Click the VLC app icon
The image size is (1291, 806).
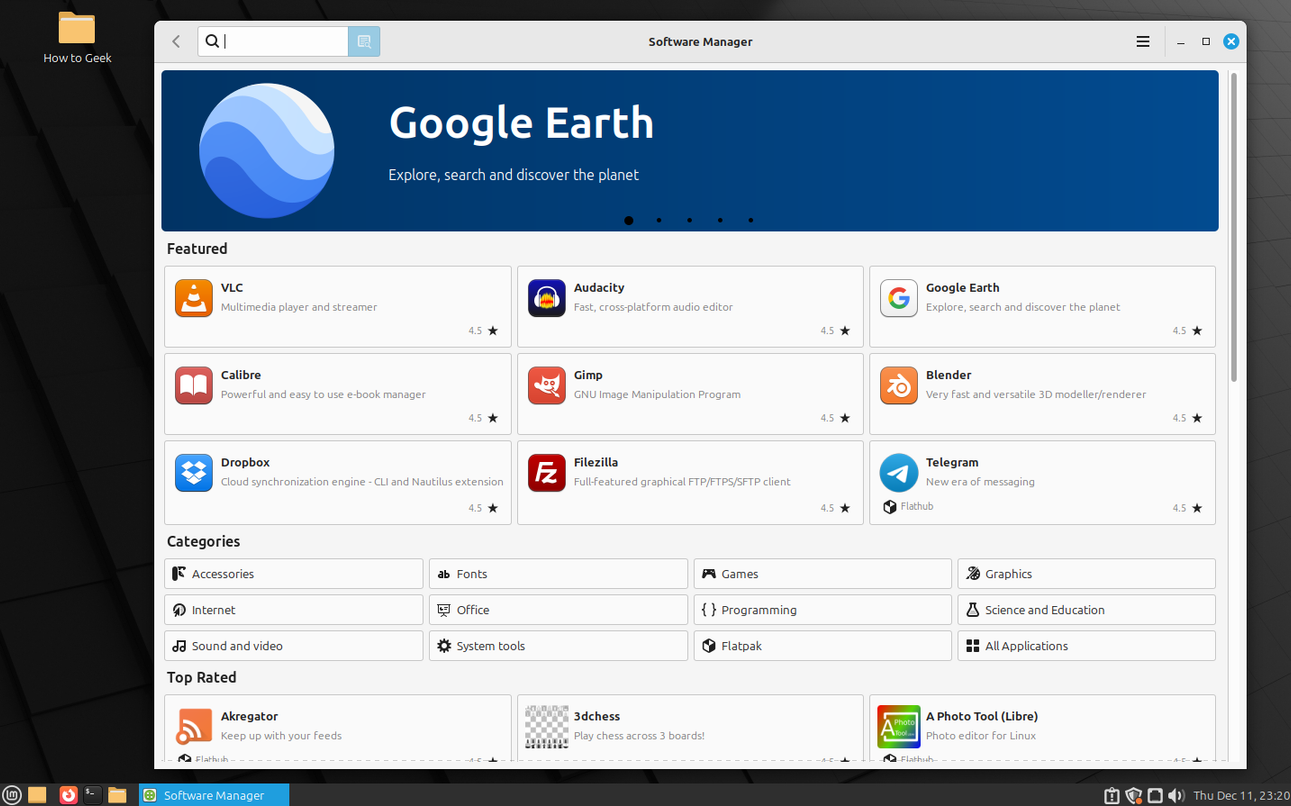coord(194,298)
